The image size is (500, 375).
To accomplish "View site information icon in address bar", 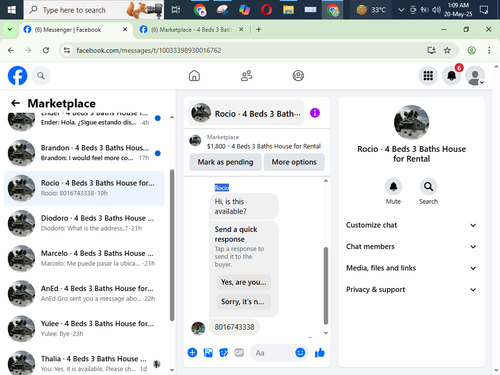I will [x=67, y=50].
